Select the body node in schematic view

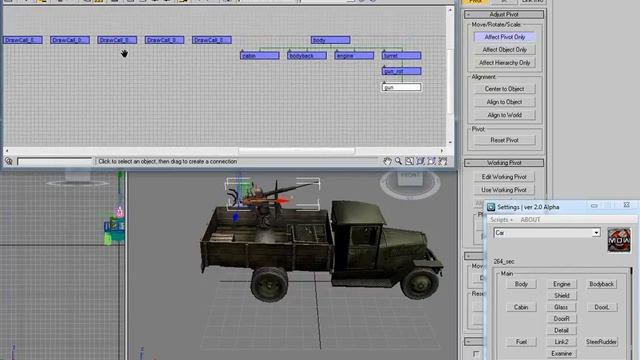(x=330, y=40)
